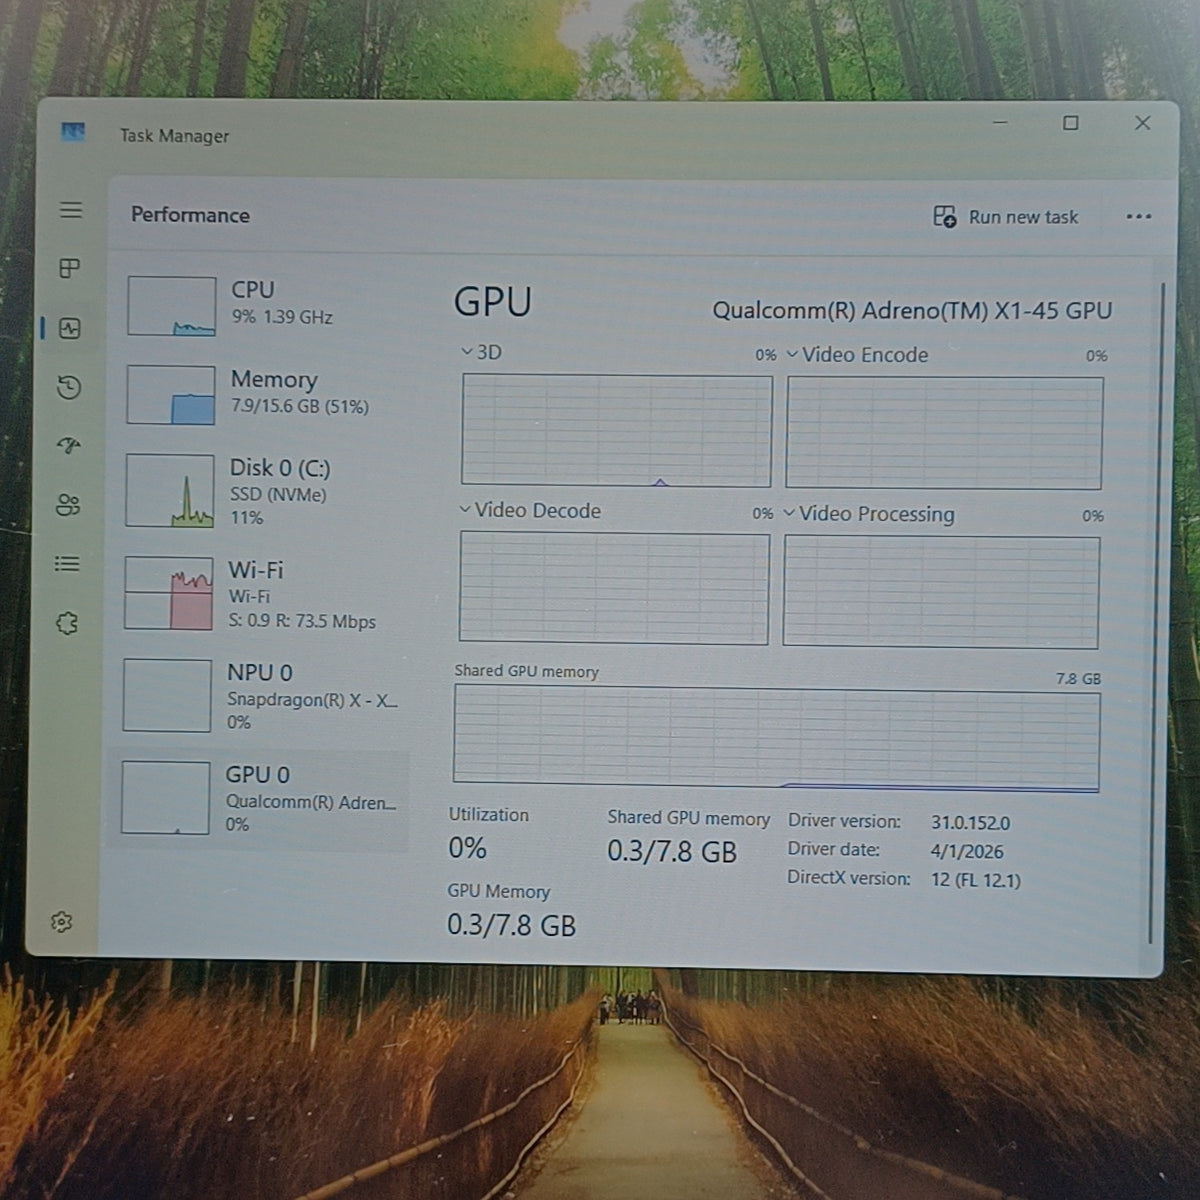Image resolution: width=1200 pixels, height=1200 pixels.
Task: Select the Performance page icon
Action: point(69,328)
